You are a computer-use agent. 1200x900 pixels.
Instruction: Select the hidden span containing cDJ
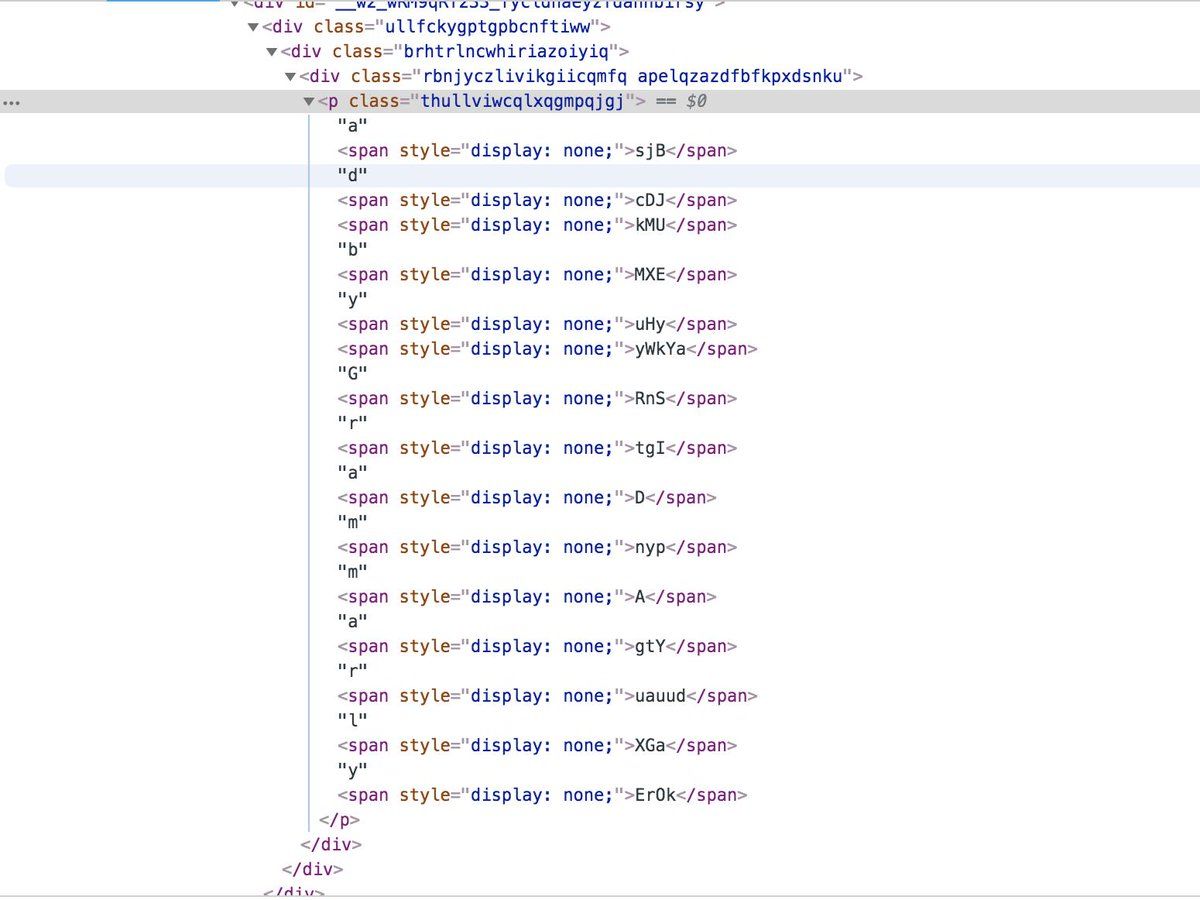point(537,201)
